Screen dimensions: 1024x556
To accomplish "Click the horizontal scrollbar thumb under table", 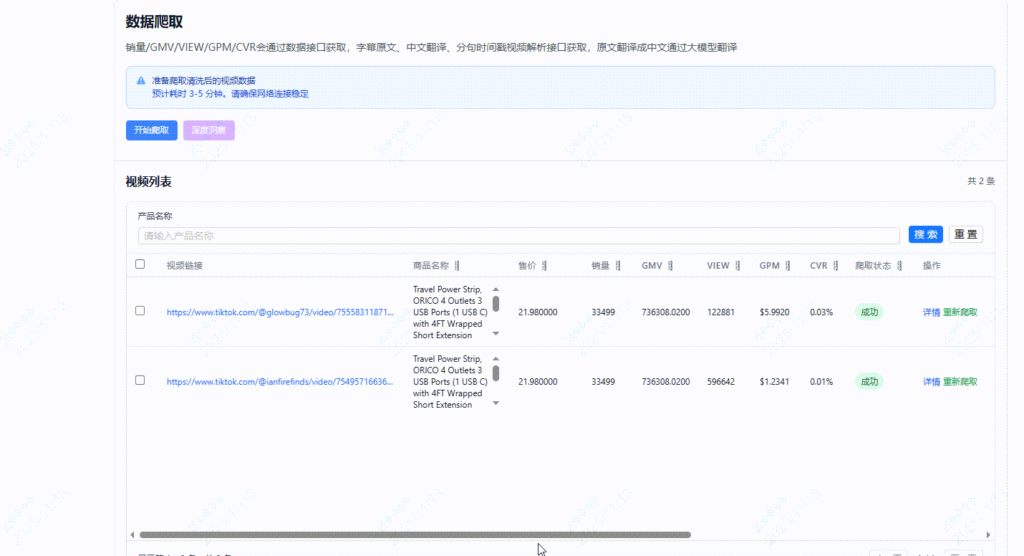I will [415, 535].
